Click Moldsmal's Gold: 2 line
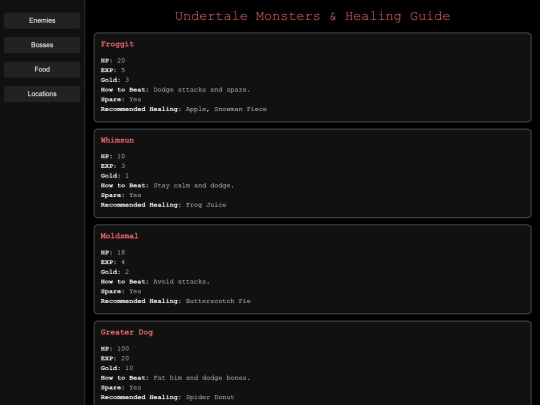The width and height of the screenshot is (540, 405). (x=115, y=272)
